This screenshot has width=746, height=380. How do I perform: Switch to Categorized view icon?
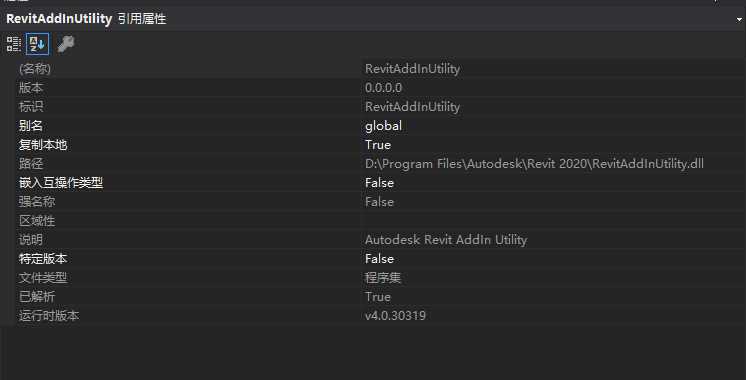(14, 44)
